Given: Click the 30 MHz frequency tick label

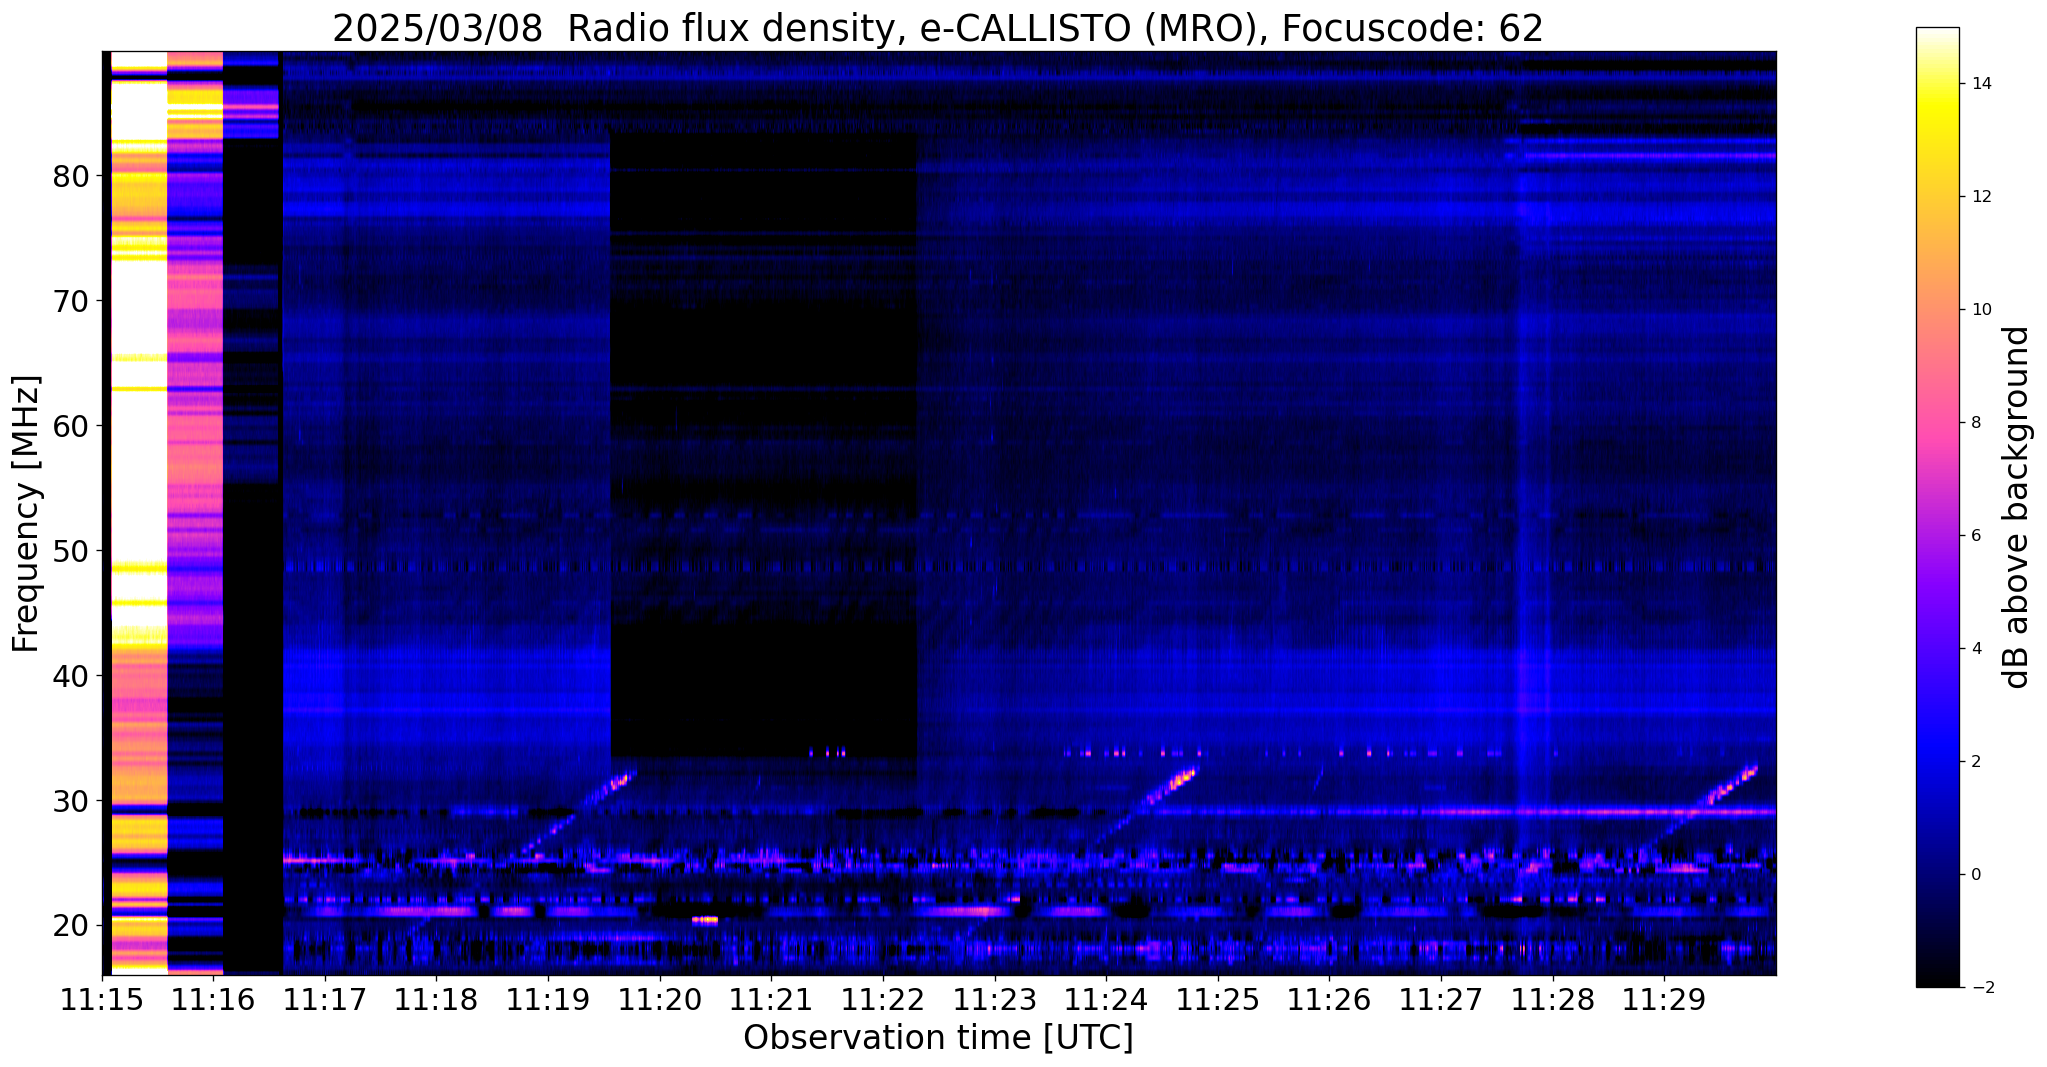Looking at the screenshot, I should (x=71, y=801).
